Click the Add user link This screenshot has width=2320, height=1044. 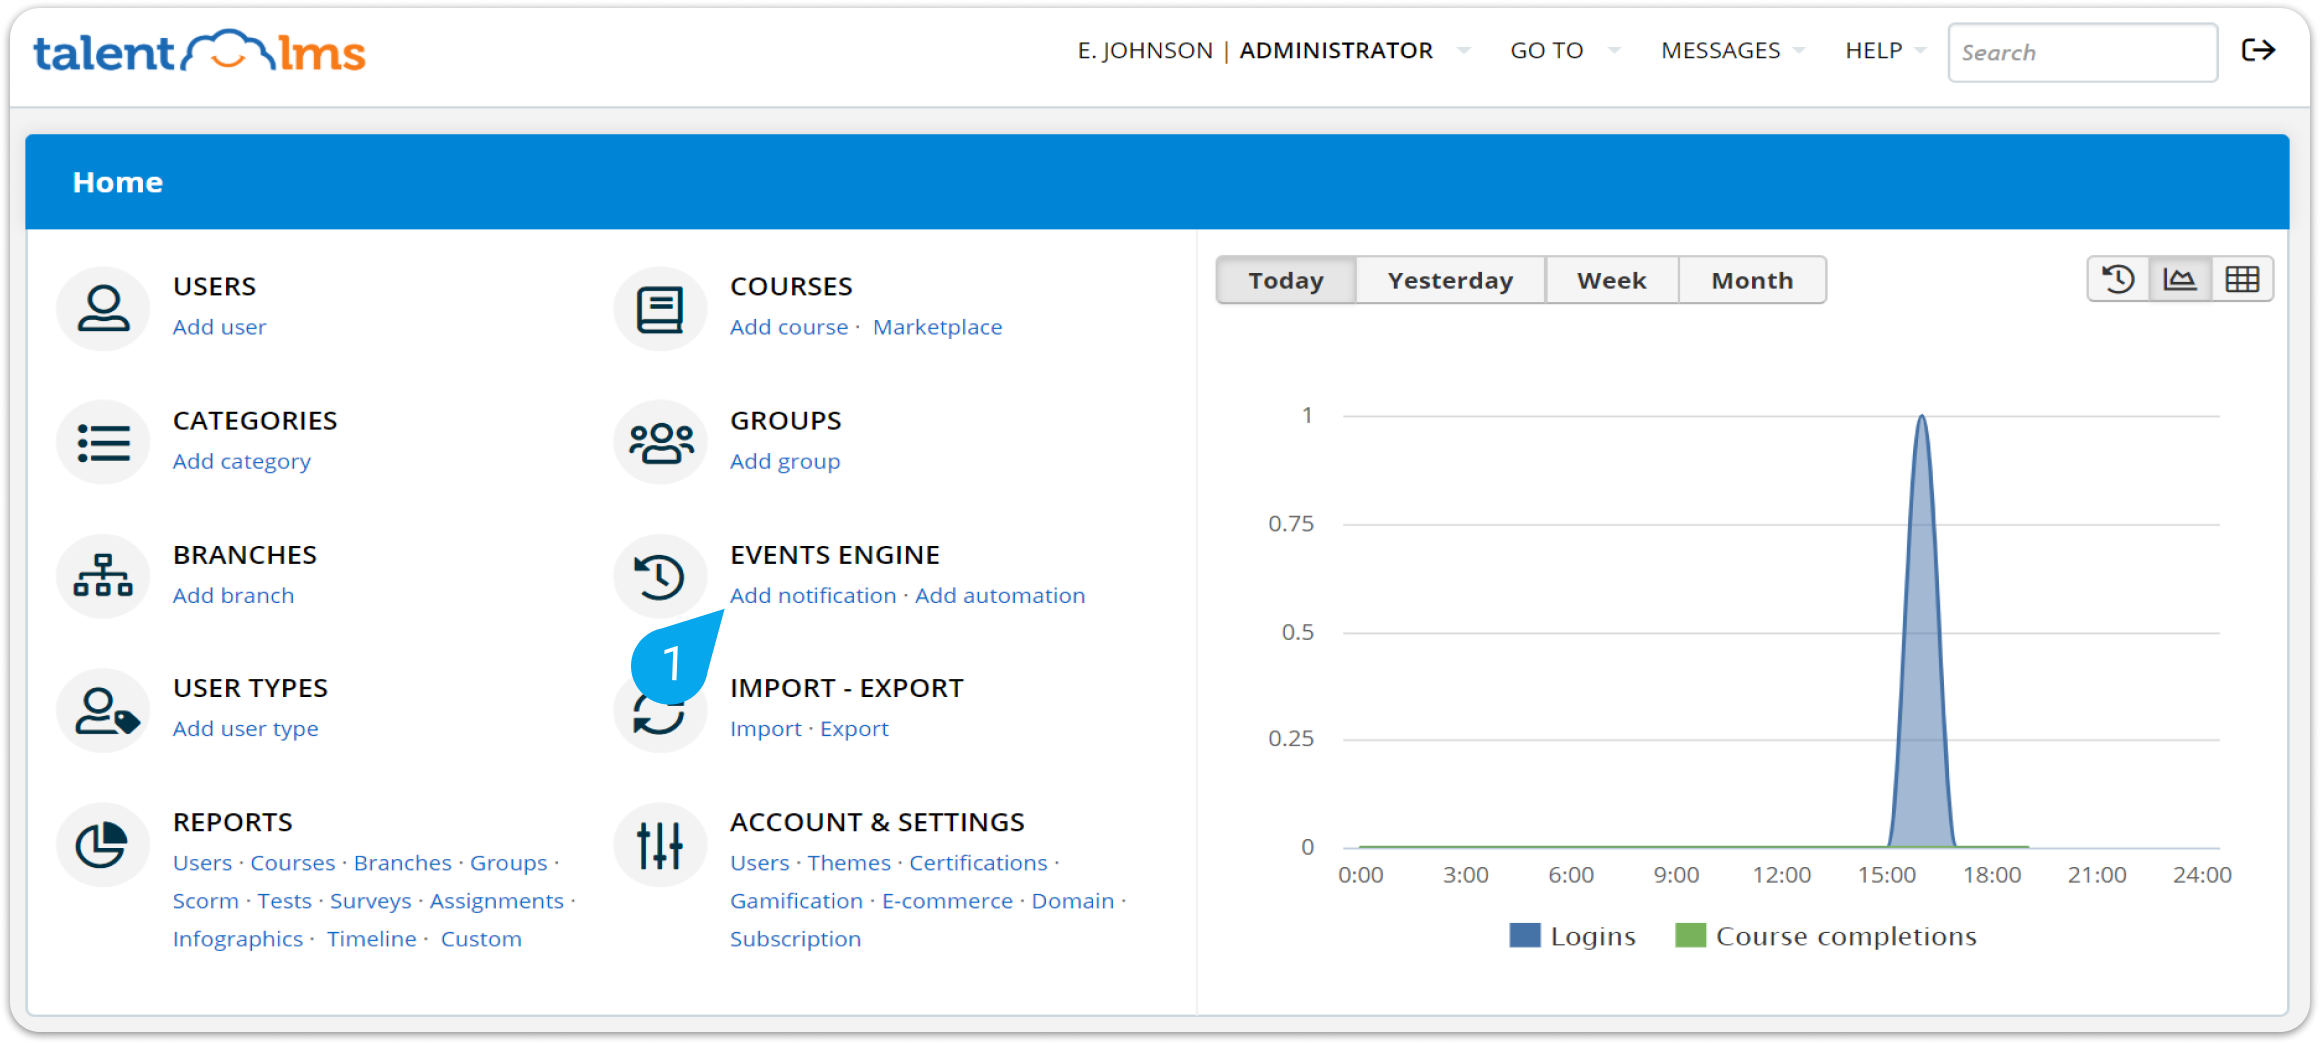[x=219, y=327]
